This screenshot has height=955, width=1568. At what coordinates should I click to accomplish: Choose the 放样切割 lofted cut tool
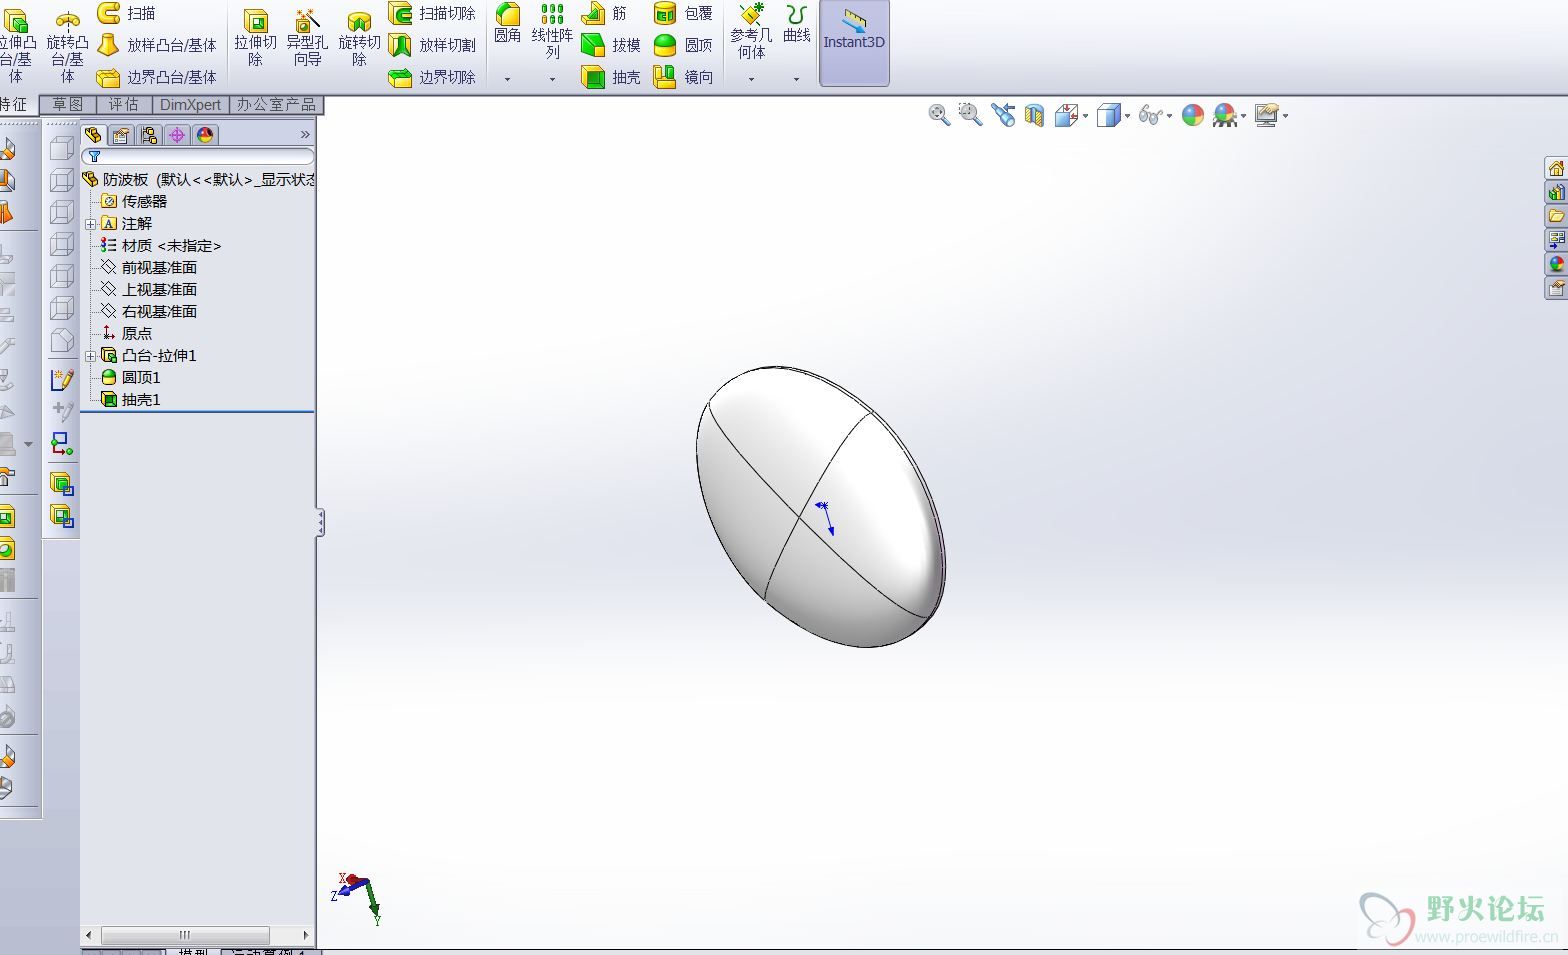[x=432, y=45]
